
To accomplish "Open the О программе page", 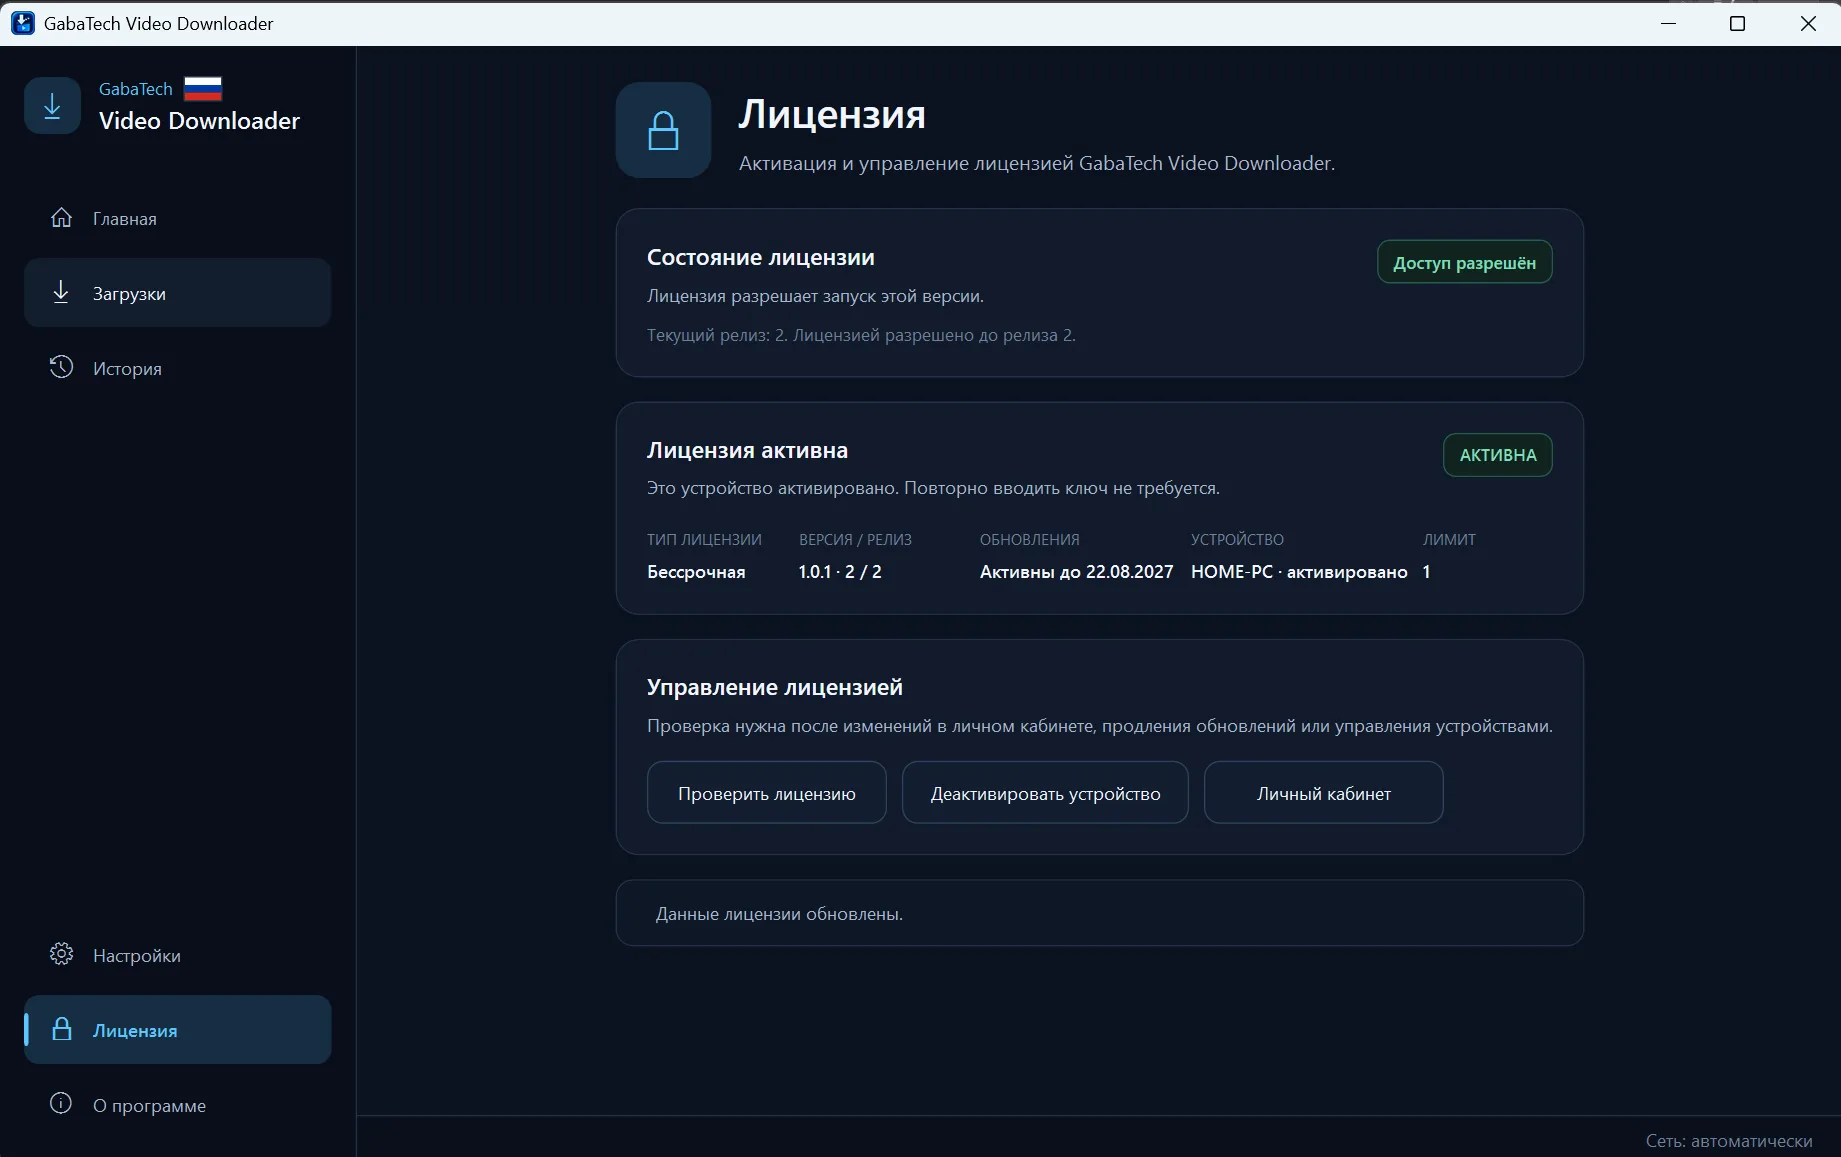I will [177, 1105].
